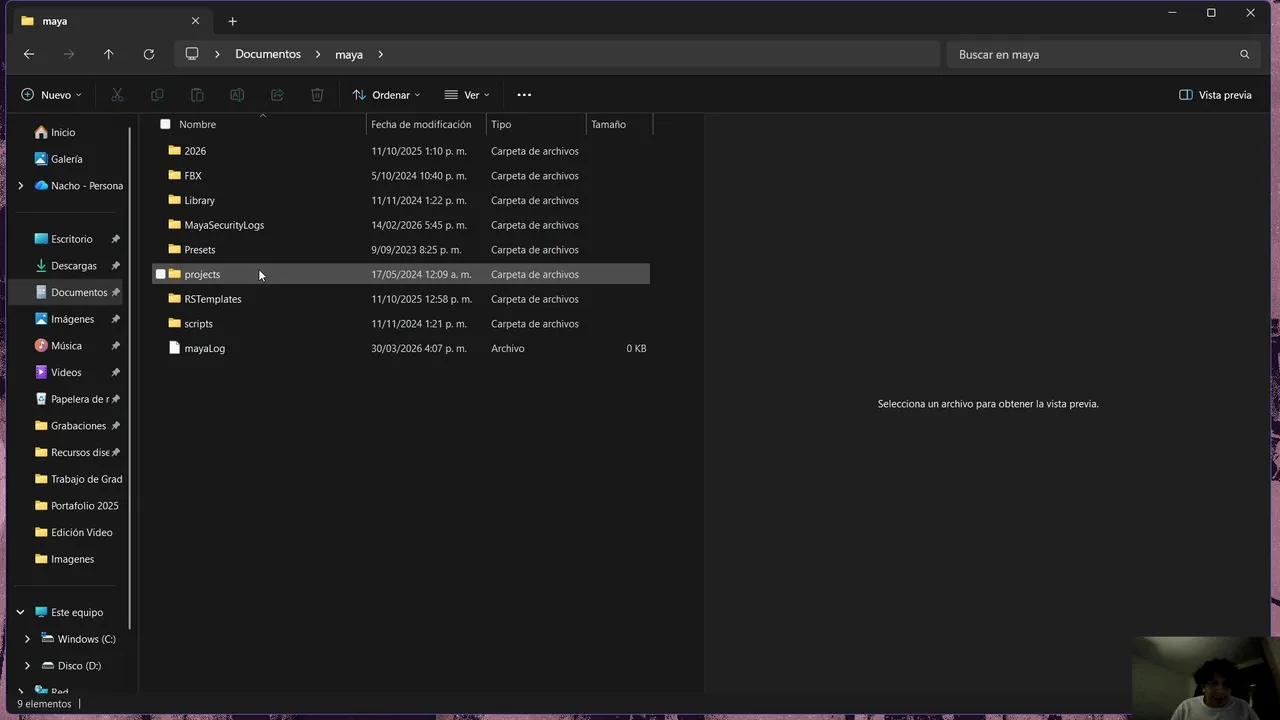The width and height of the screenshot is (1280, 720).
Task: Expand the Disco (D:) drive
Action: point(27,665)
